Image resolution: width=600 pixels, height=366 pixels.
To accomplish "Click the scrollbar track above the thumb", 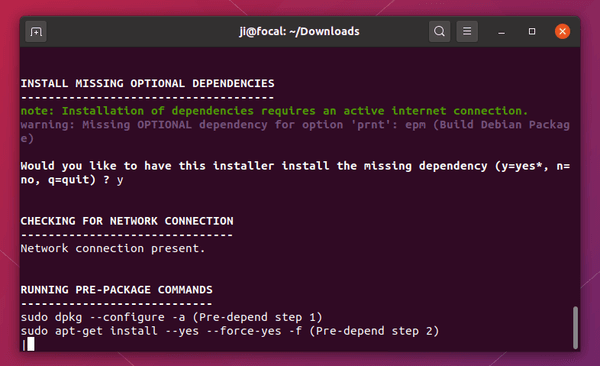I will pyautogui.click(x=575, y=176).
